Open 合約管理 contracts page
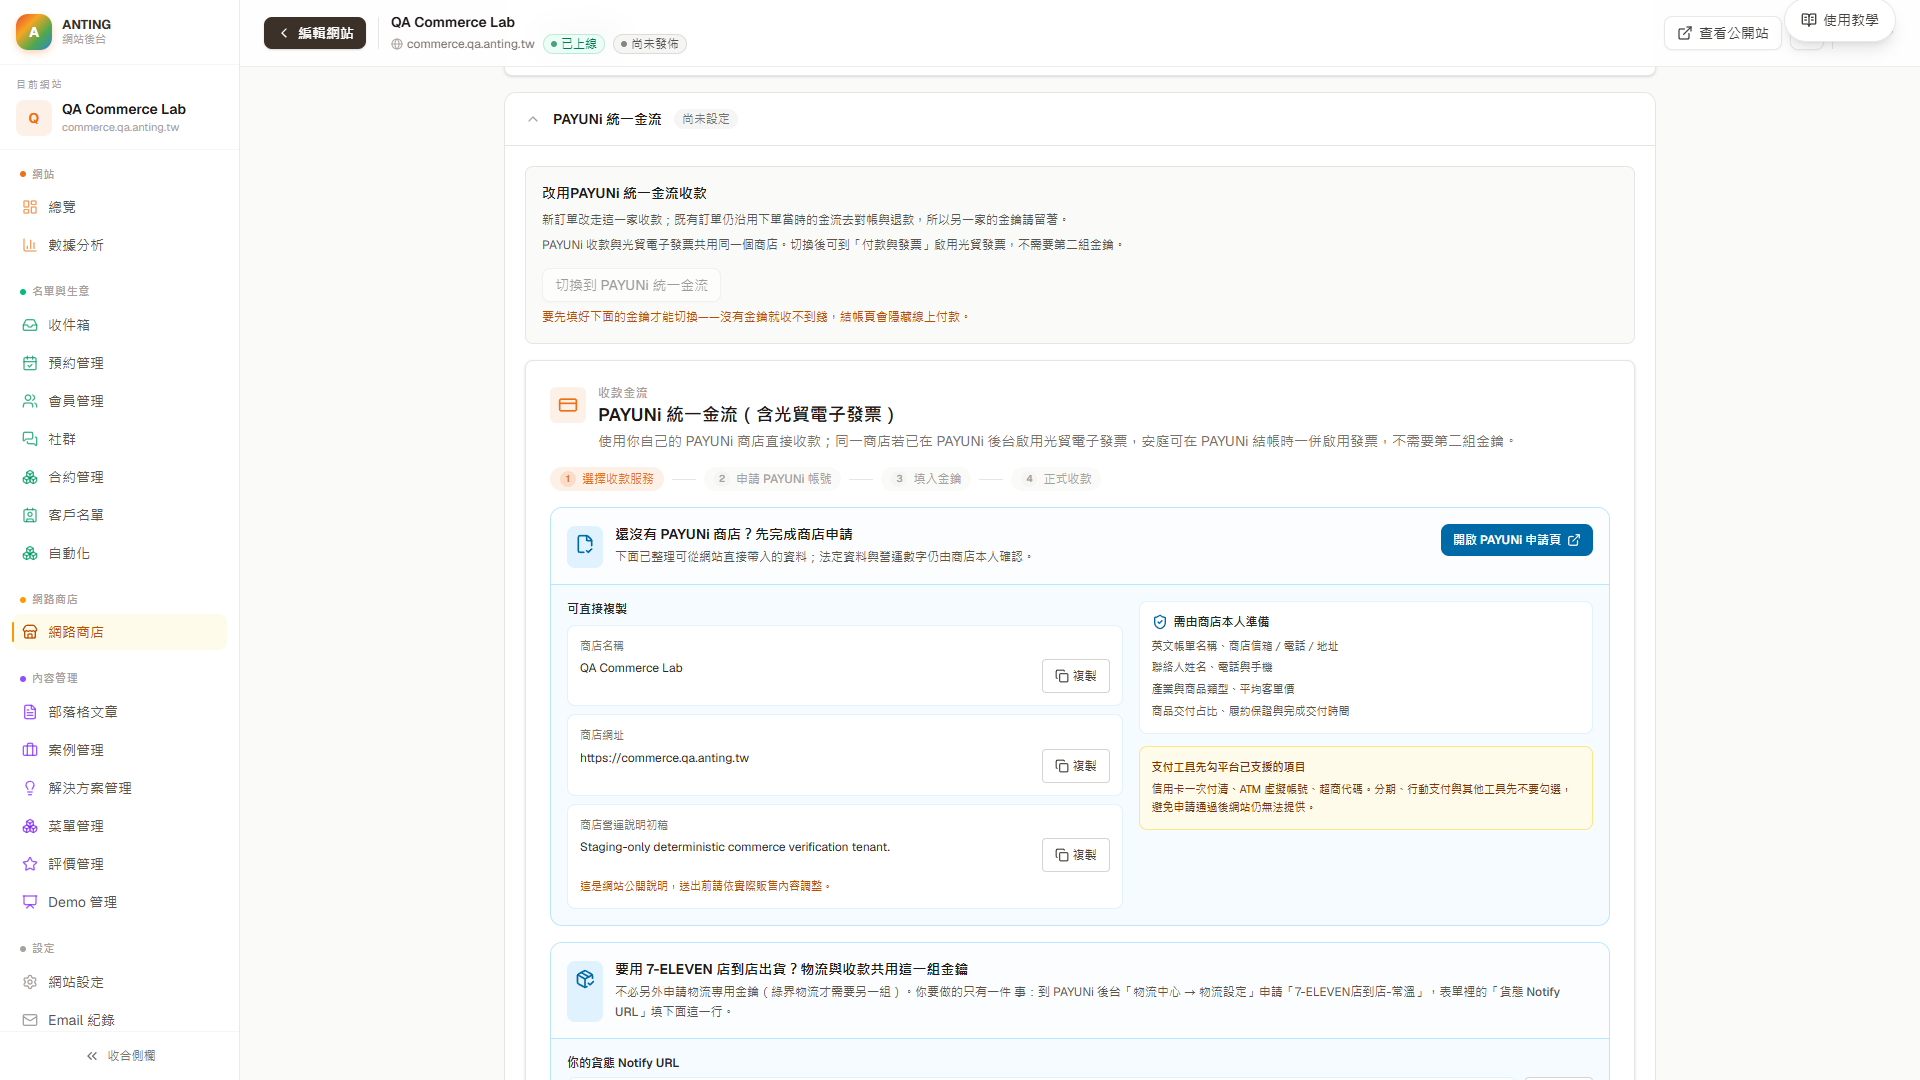This screenshot has width=1920, height=1080. click(x=119, y=477)
